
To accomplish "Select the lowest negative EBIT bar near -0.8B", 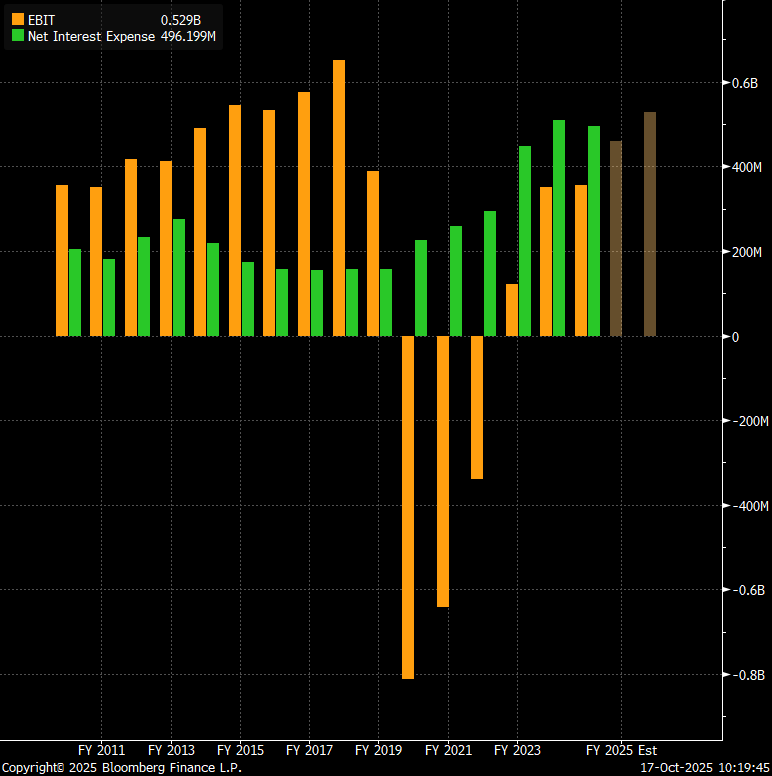I will (x=408, y=507).
